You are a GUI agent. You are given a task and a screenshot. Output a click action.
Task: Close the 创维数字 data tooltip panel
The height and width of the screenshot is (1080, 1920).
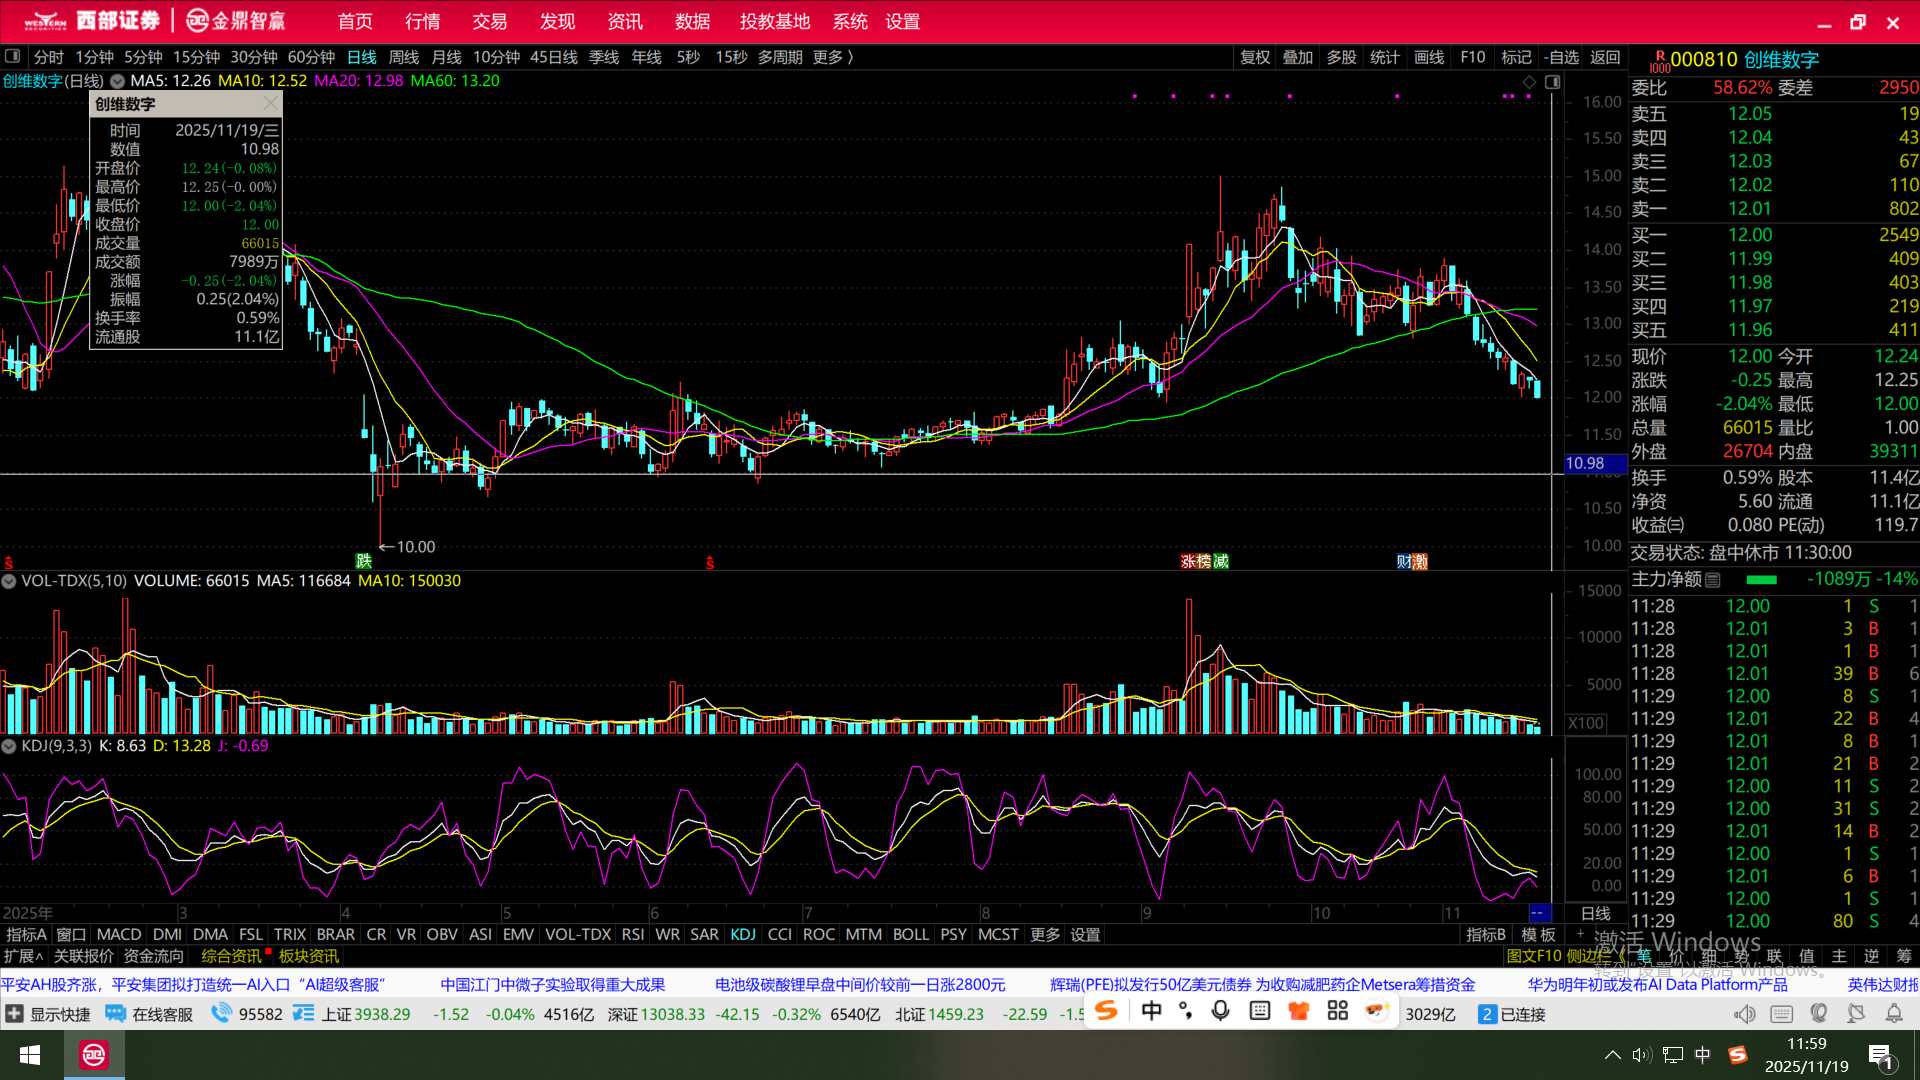(270, 104)
